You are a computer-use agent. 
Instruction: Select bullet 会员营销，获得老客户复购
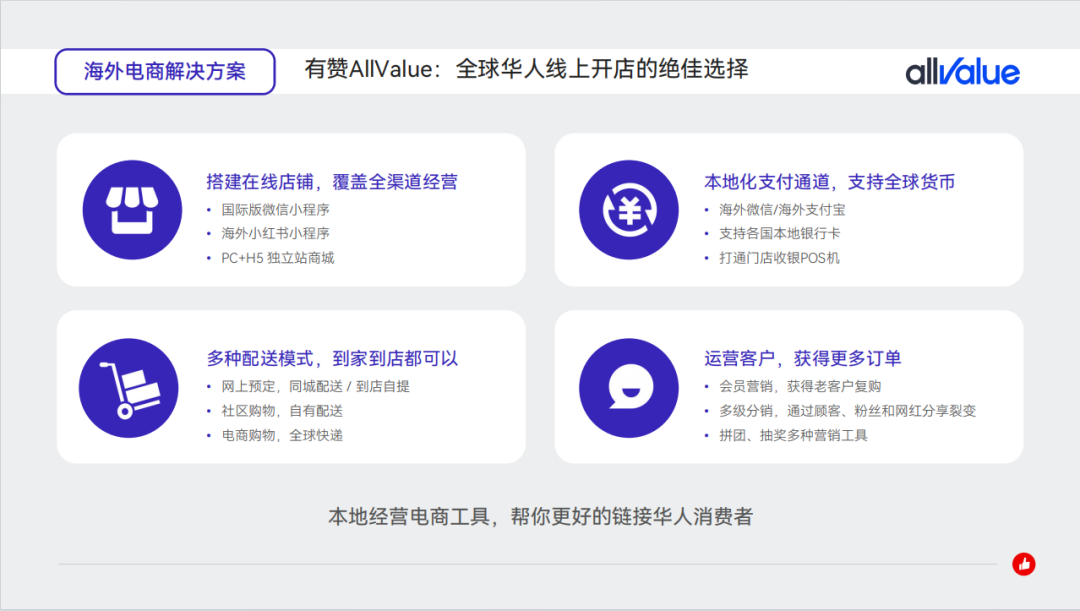click(x=800, y=386)
